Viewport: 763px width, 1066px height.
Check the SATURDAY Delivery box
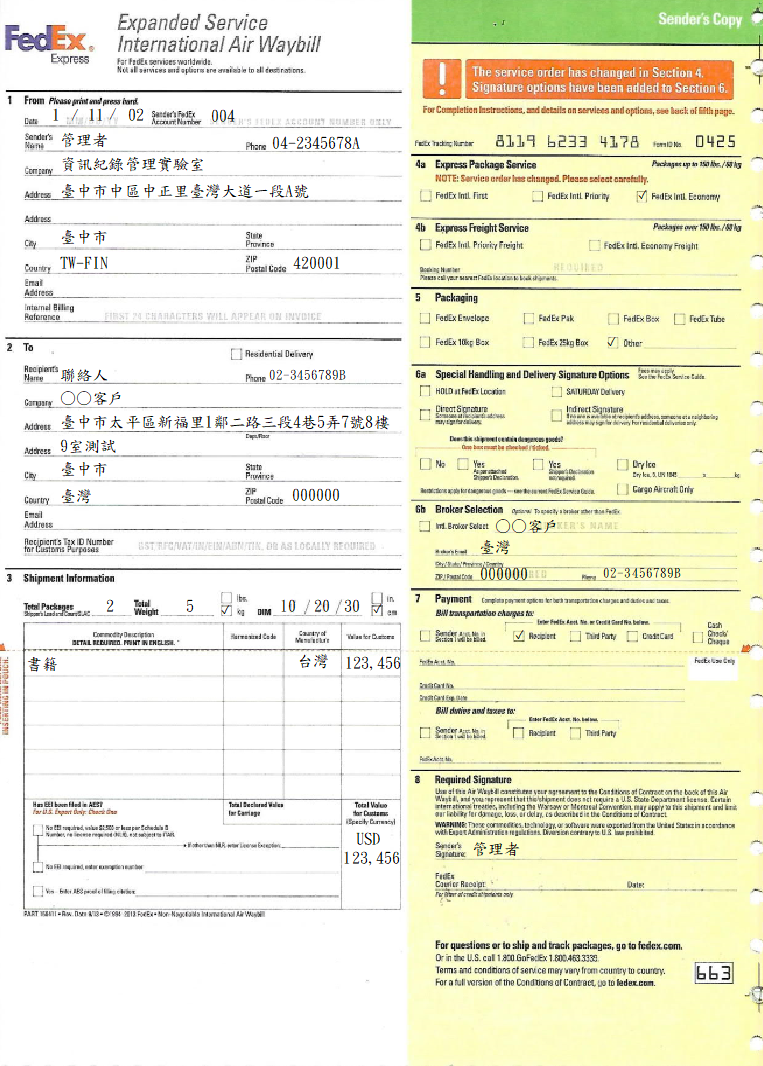(x=556, y=392)
